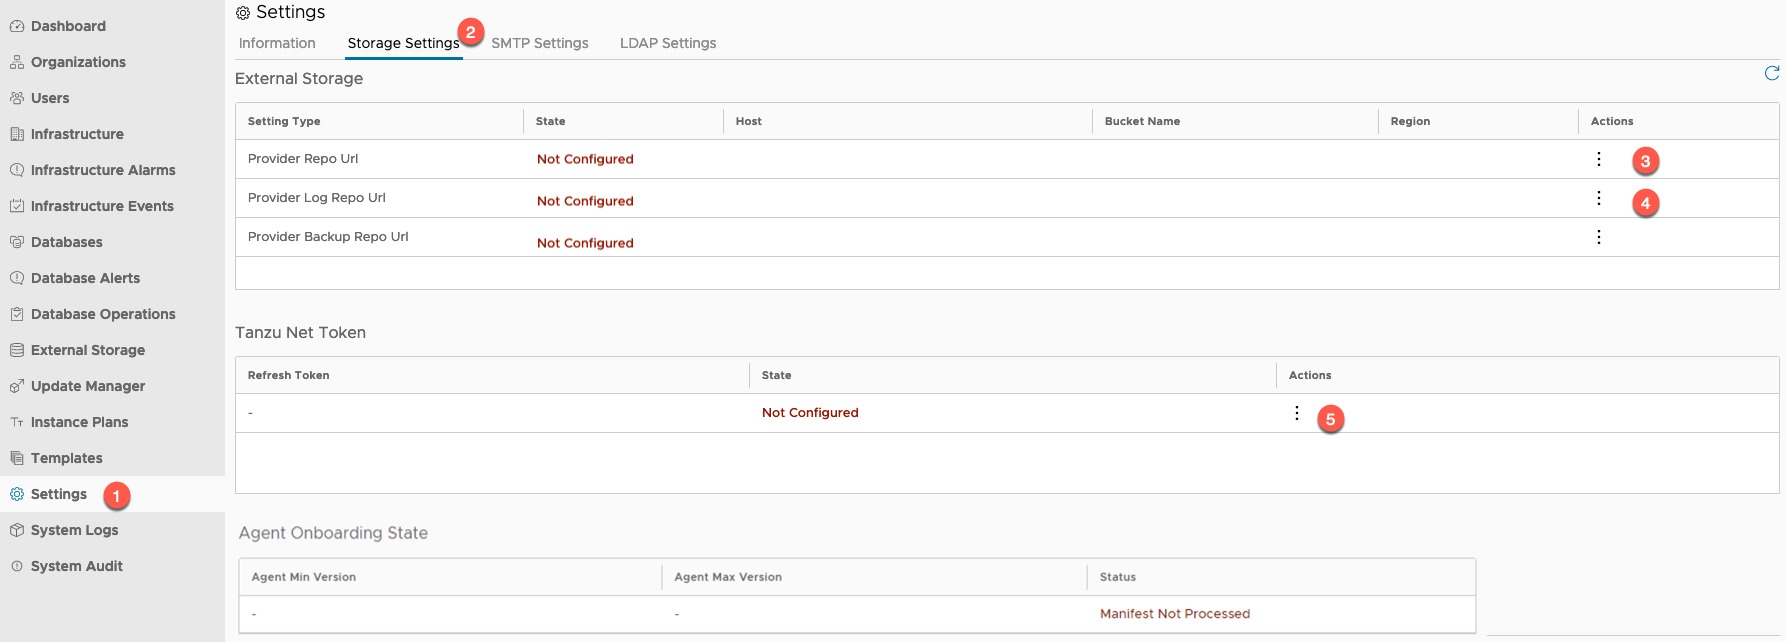Open Tanzu Net Token actions menu
1786x642 pixels.
tap(1297, 413)
